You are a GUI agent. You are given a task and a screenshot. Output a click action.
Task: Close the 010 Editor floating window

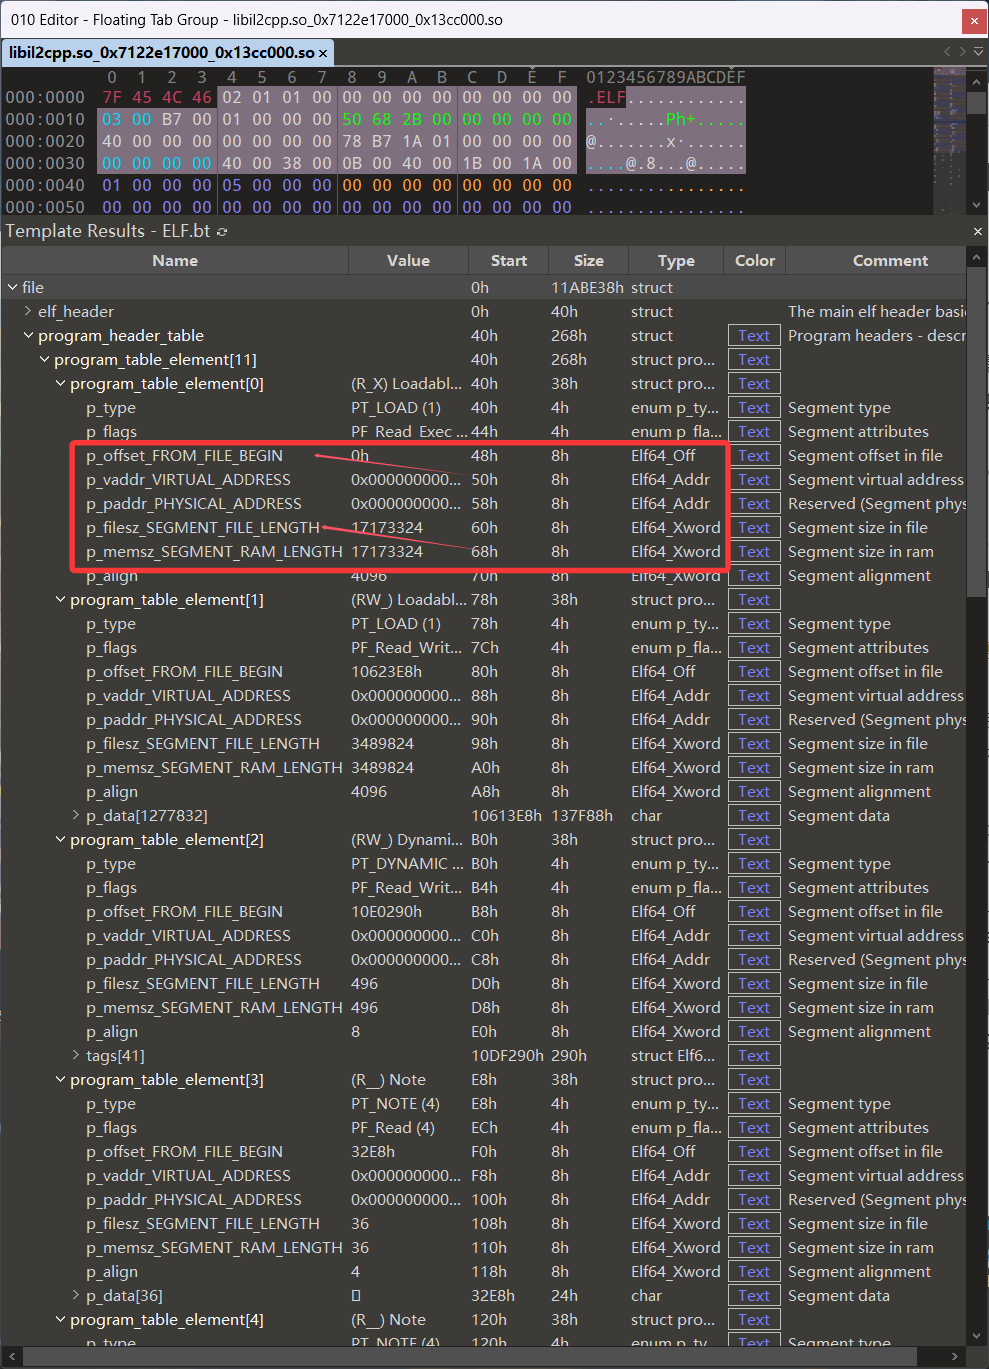(x=974, y=20)
